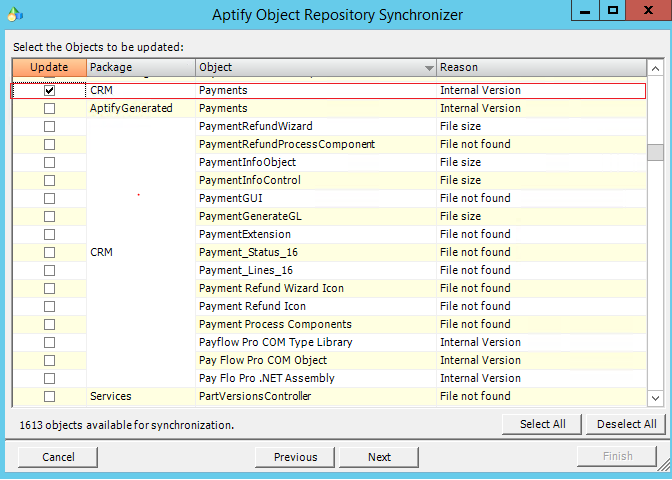The height and width of the screenshot is (480, 672).
Task: Check the Payment_Lines_16 checkbox
Action: (49, 270)
